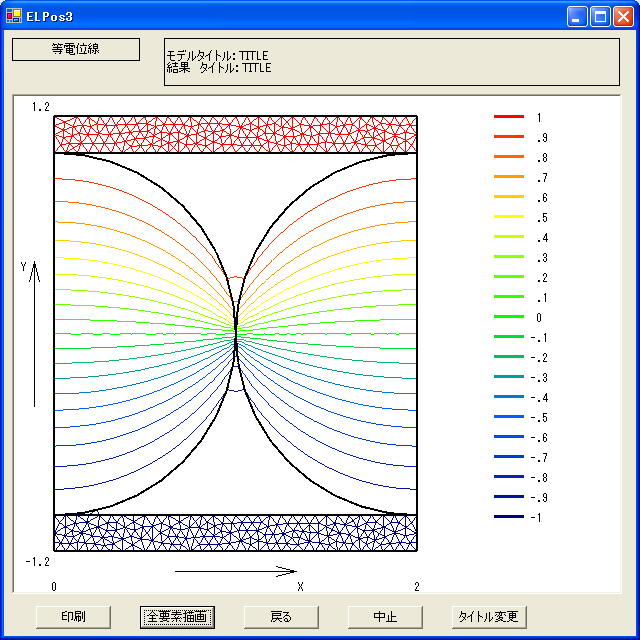Click the legend label -.2
Viewport: 640px width, 640px height.
click(540, 358)
